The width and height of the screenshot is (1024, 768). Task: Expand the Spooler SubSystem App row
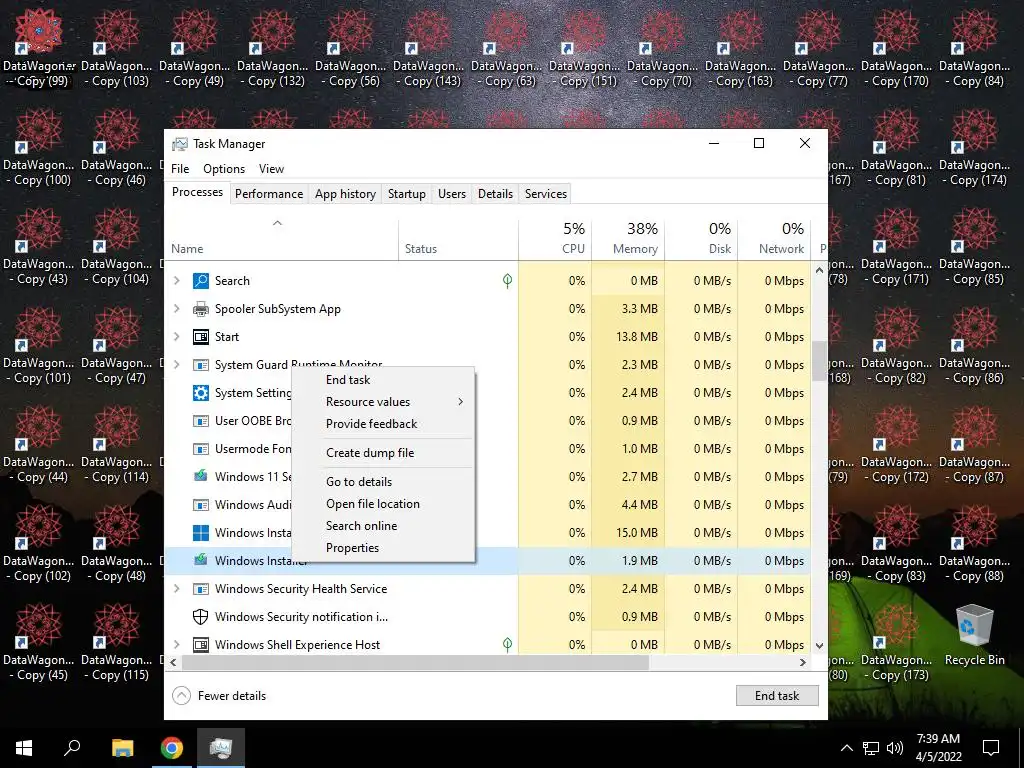tap(176, 309)
